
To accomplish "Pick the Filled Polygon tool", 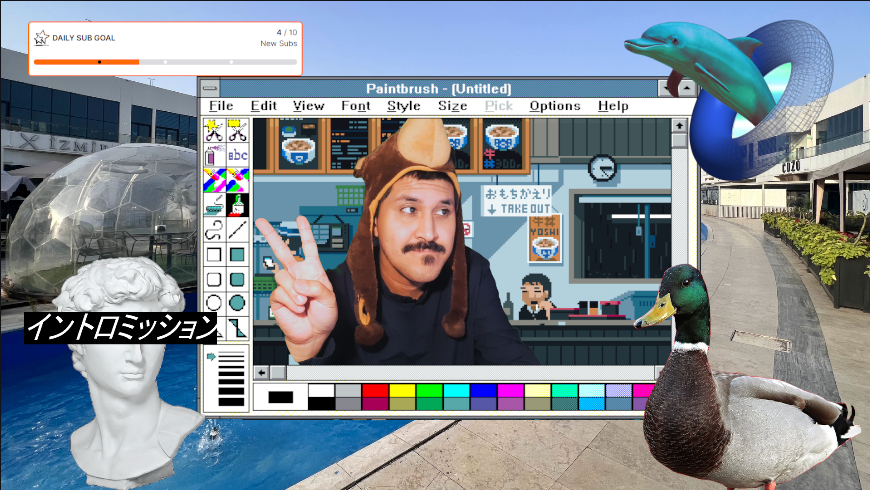I will click(238, 327).
